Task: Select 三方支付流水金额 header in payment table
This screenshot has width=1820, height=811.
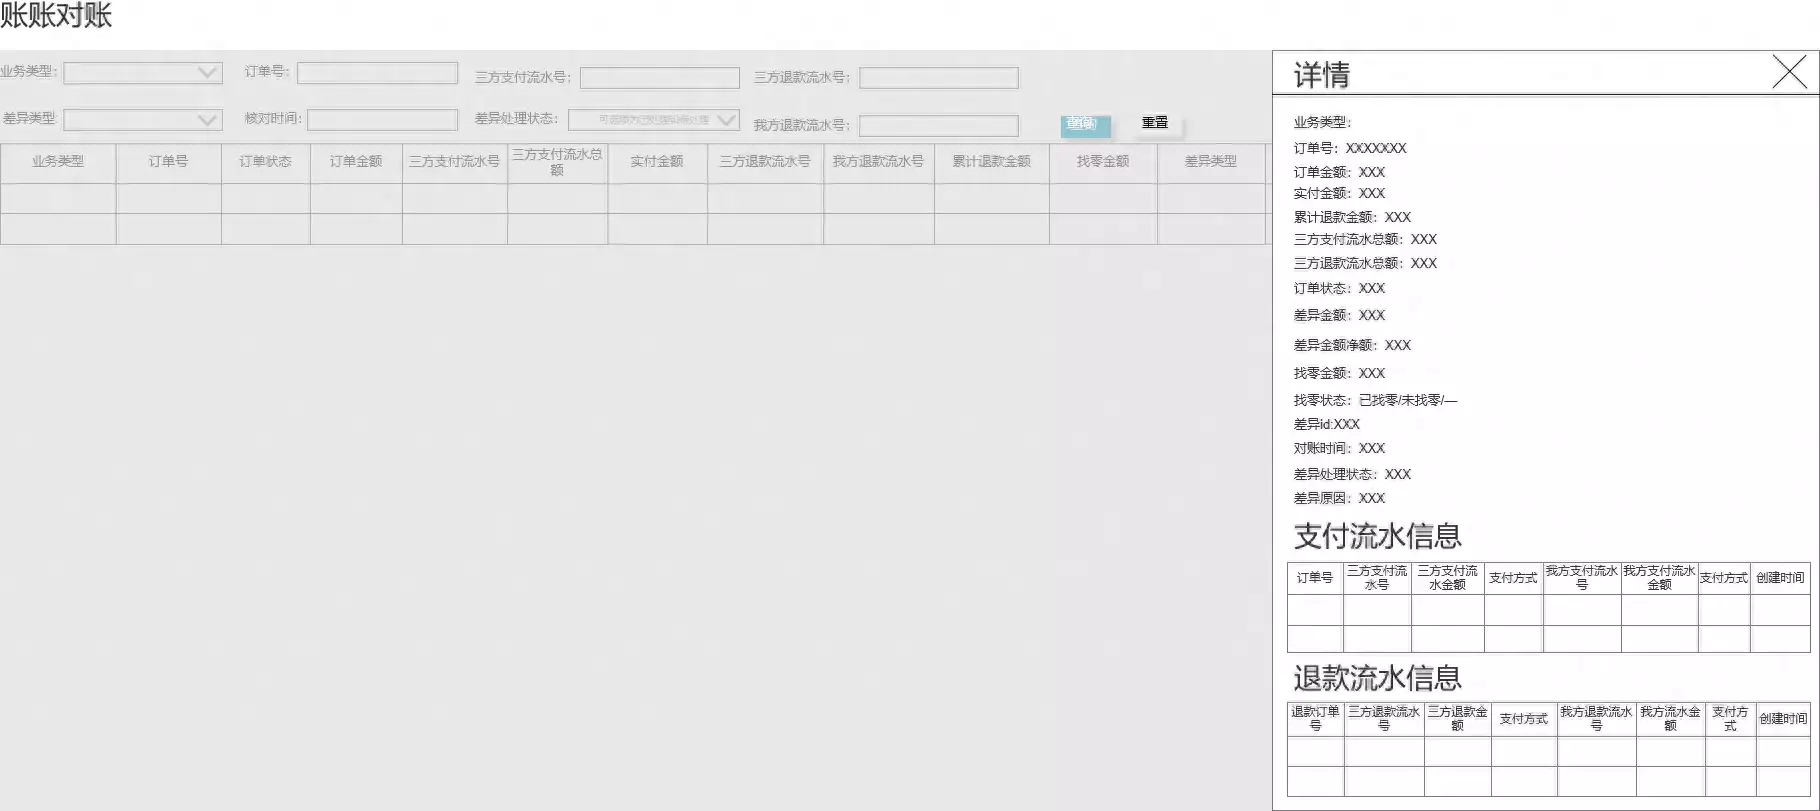Action: click(x=1447, y=578)
